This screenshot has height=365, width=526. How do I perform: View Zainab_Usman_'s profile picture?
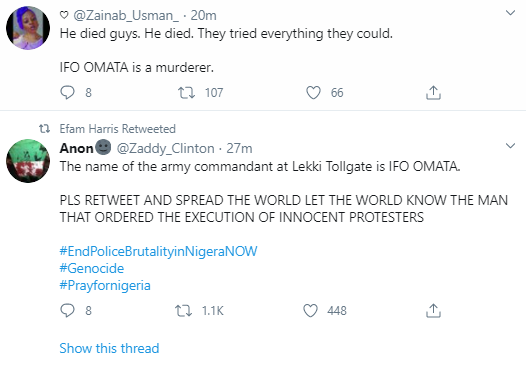pyautogui.click(x=28, y=28)
